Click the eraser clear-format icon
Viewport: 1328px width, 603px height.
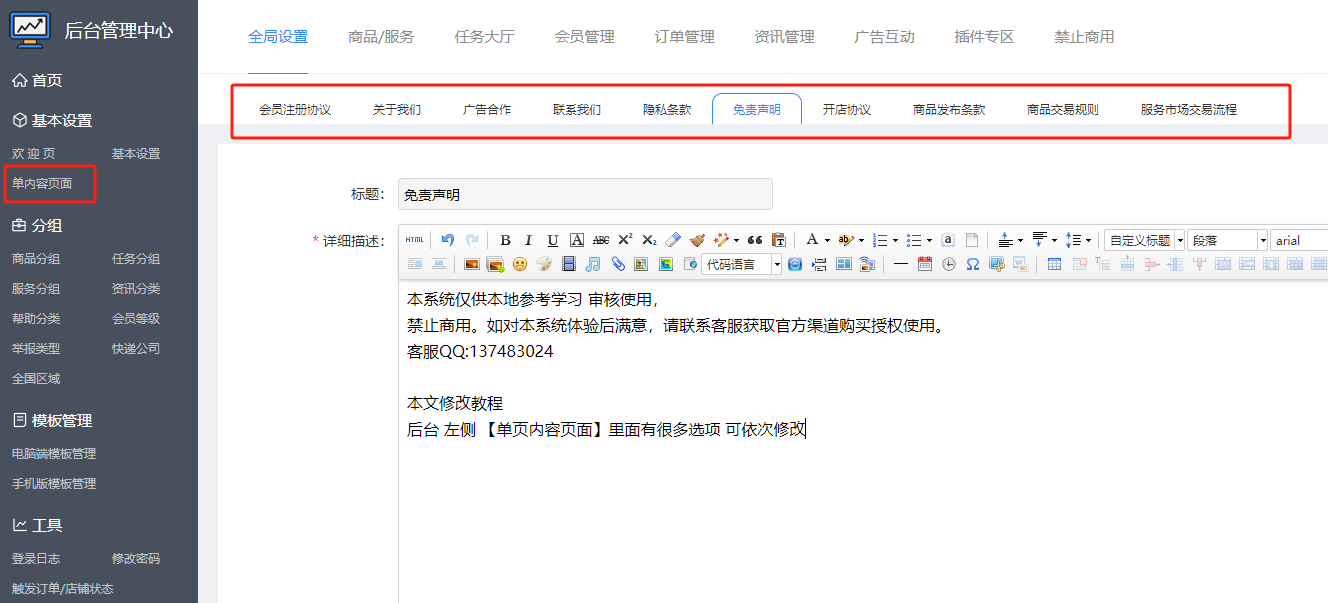[x=673, y=240]
